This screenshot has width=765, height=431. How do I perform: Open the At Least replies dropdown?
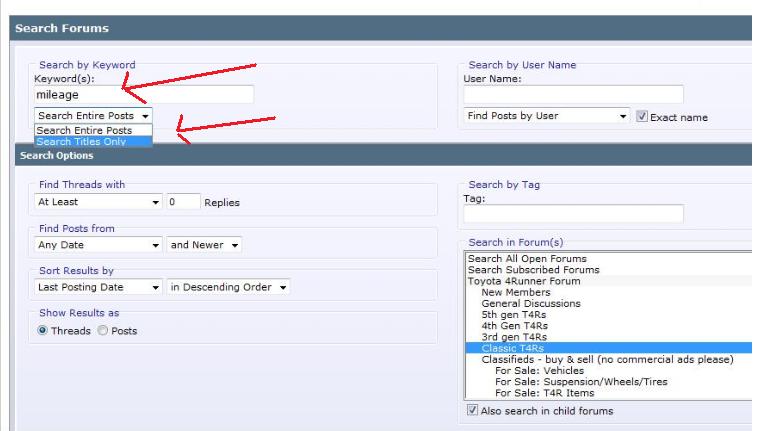[98, 202]
